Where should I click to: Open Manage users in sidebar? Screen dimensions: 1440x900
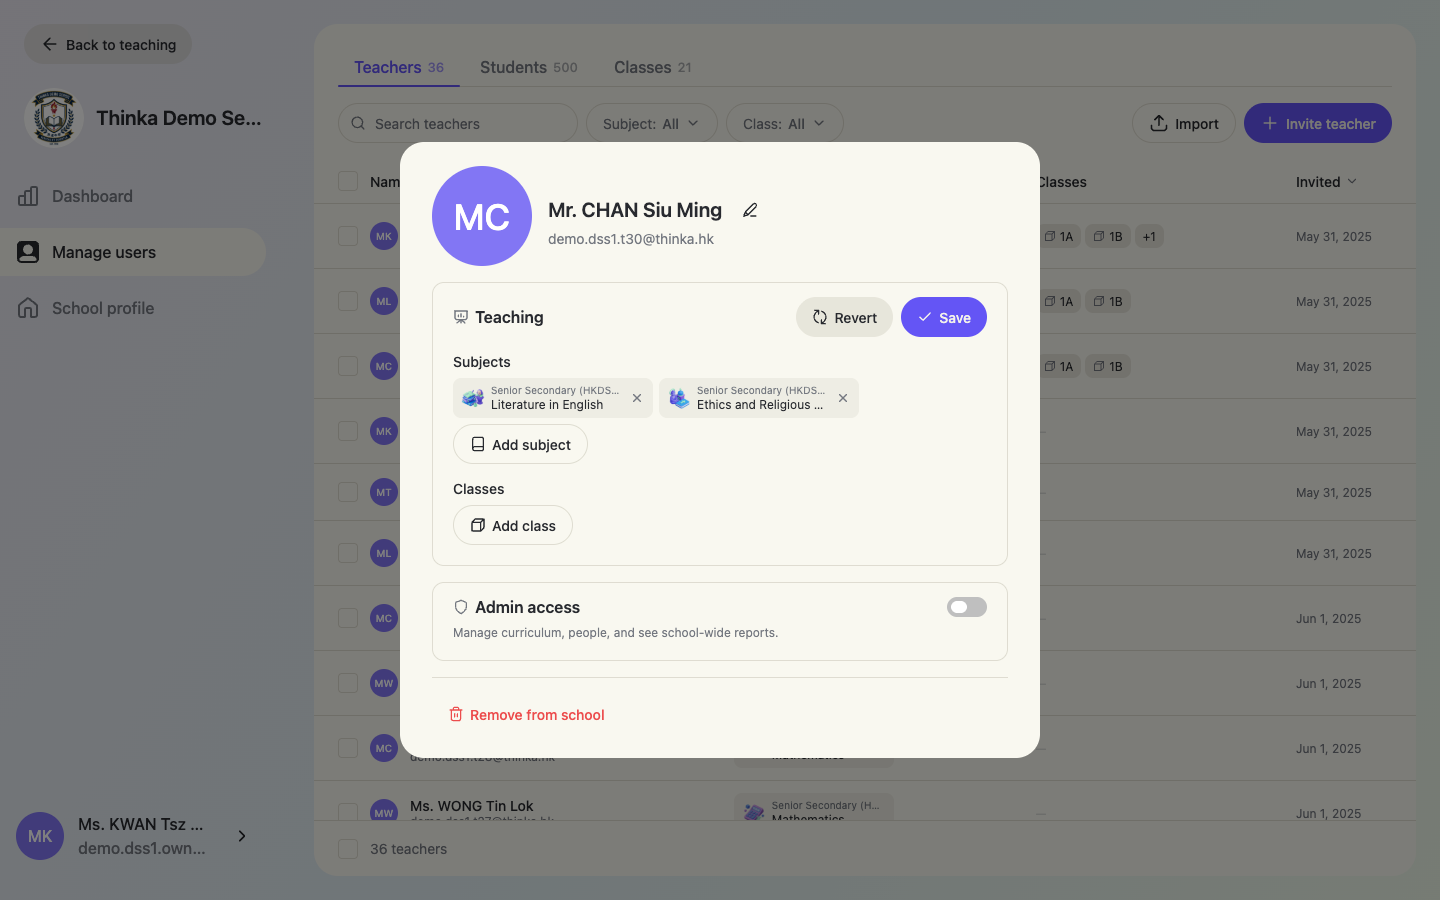click(133, 252)
